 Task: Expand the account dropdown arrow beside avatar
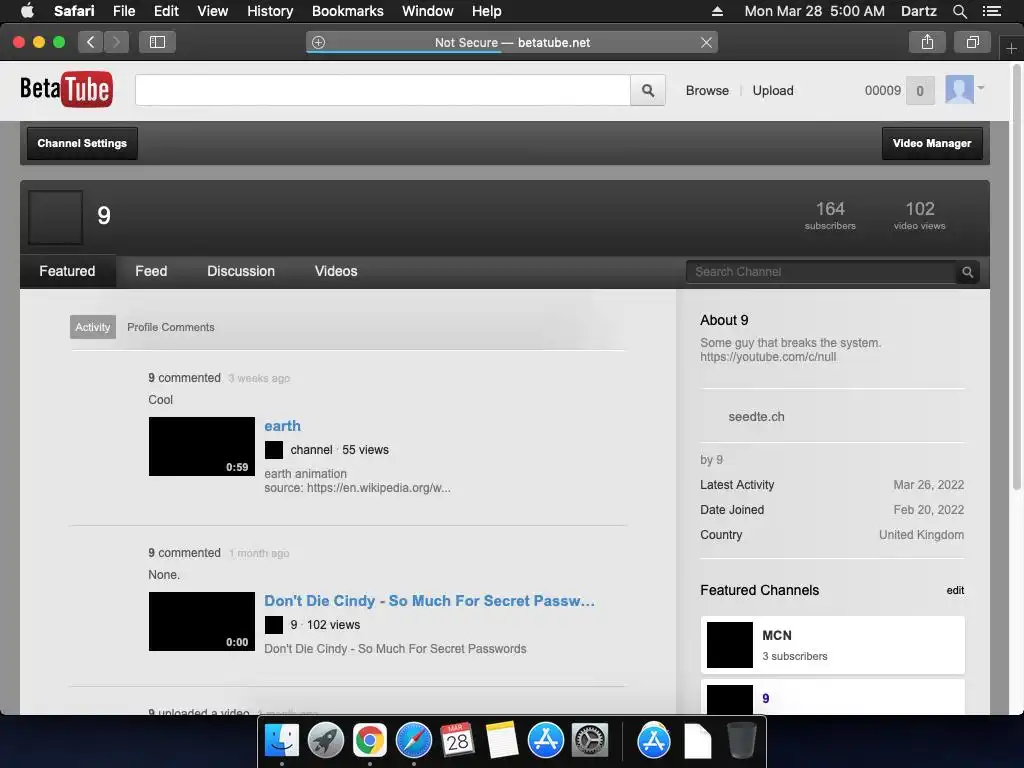tap(981, 88)
